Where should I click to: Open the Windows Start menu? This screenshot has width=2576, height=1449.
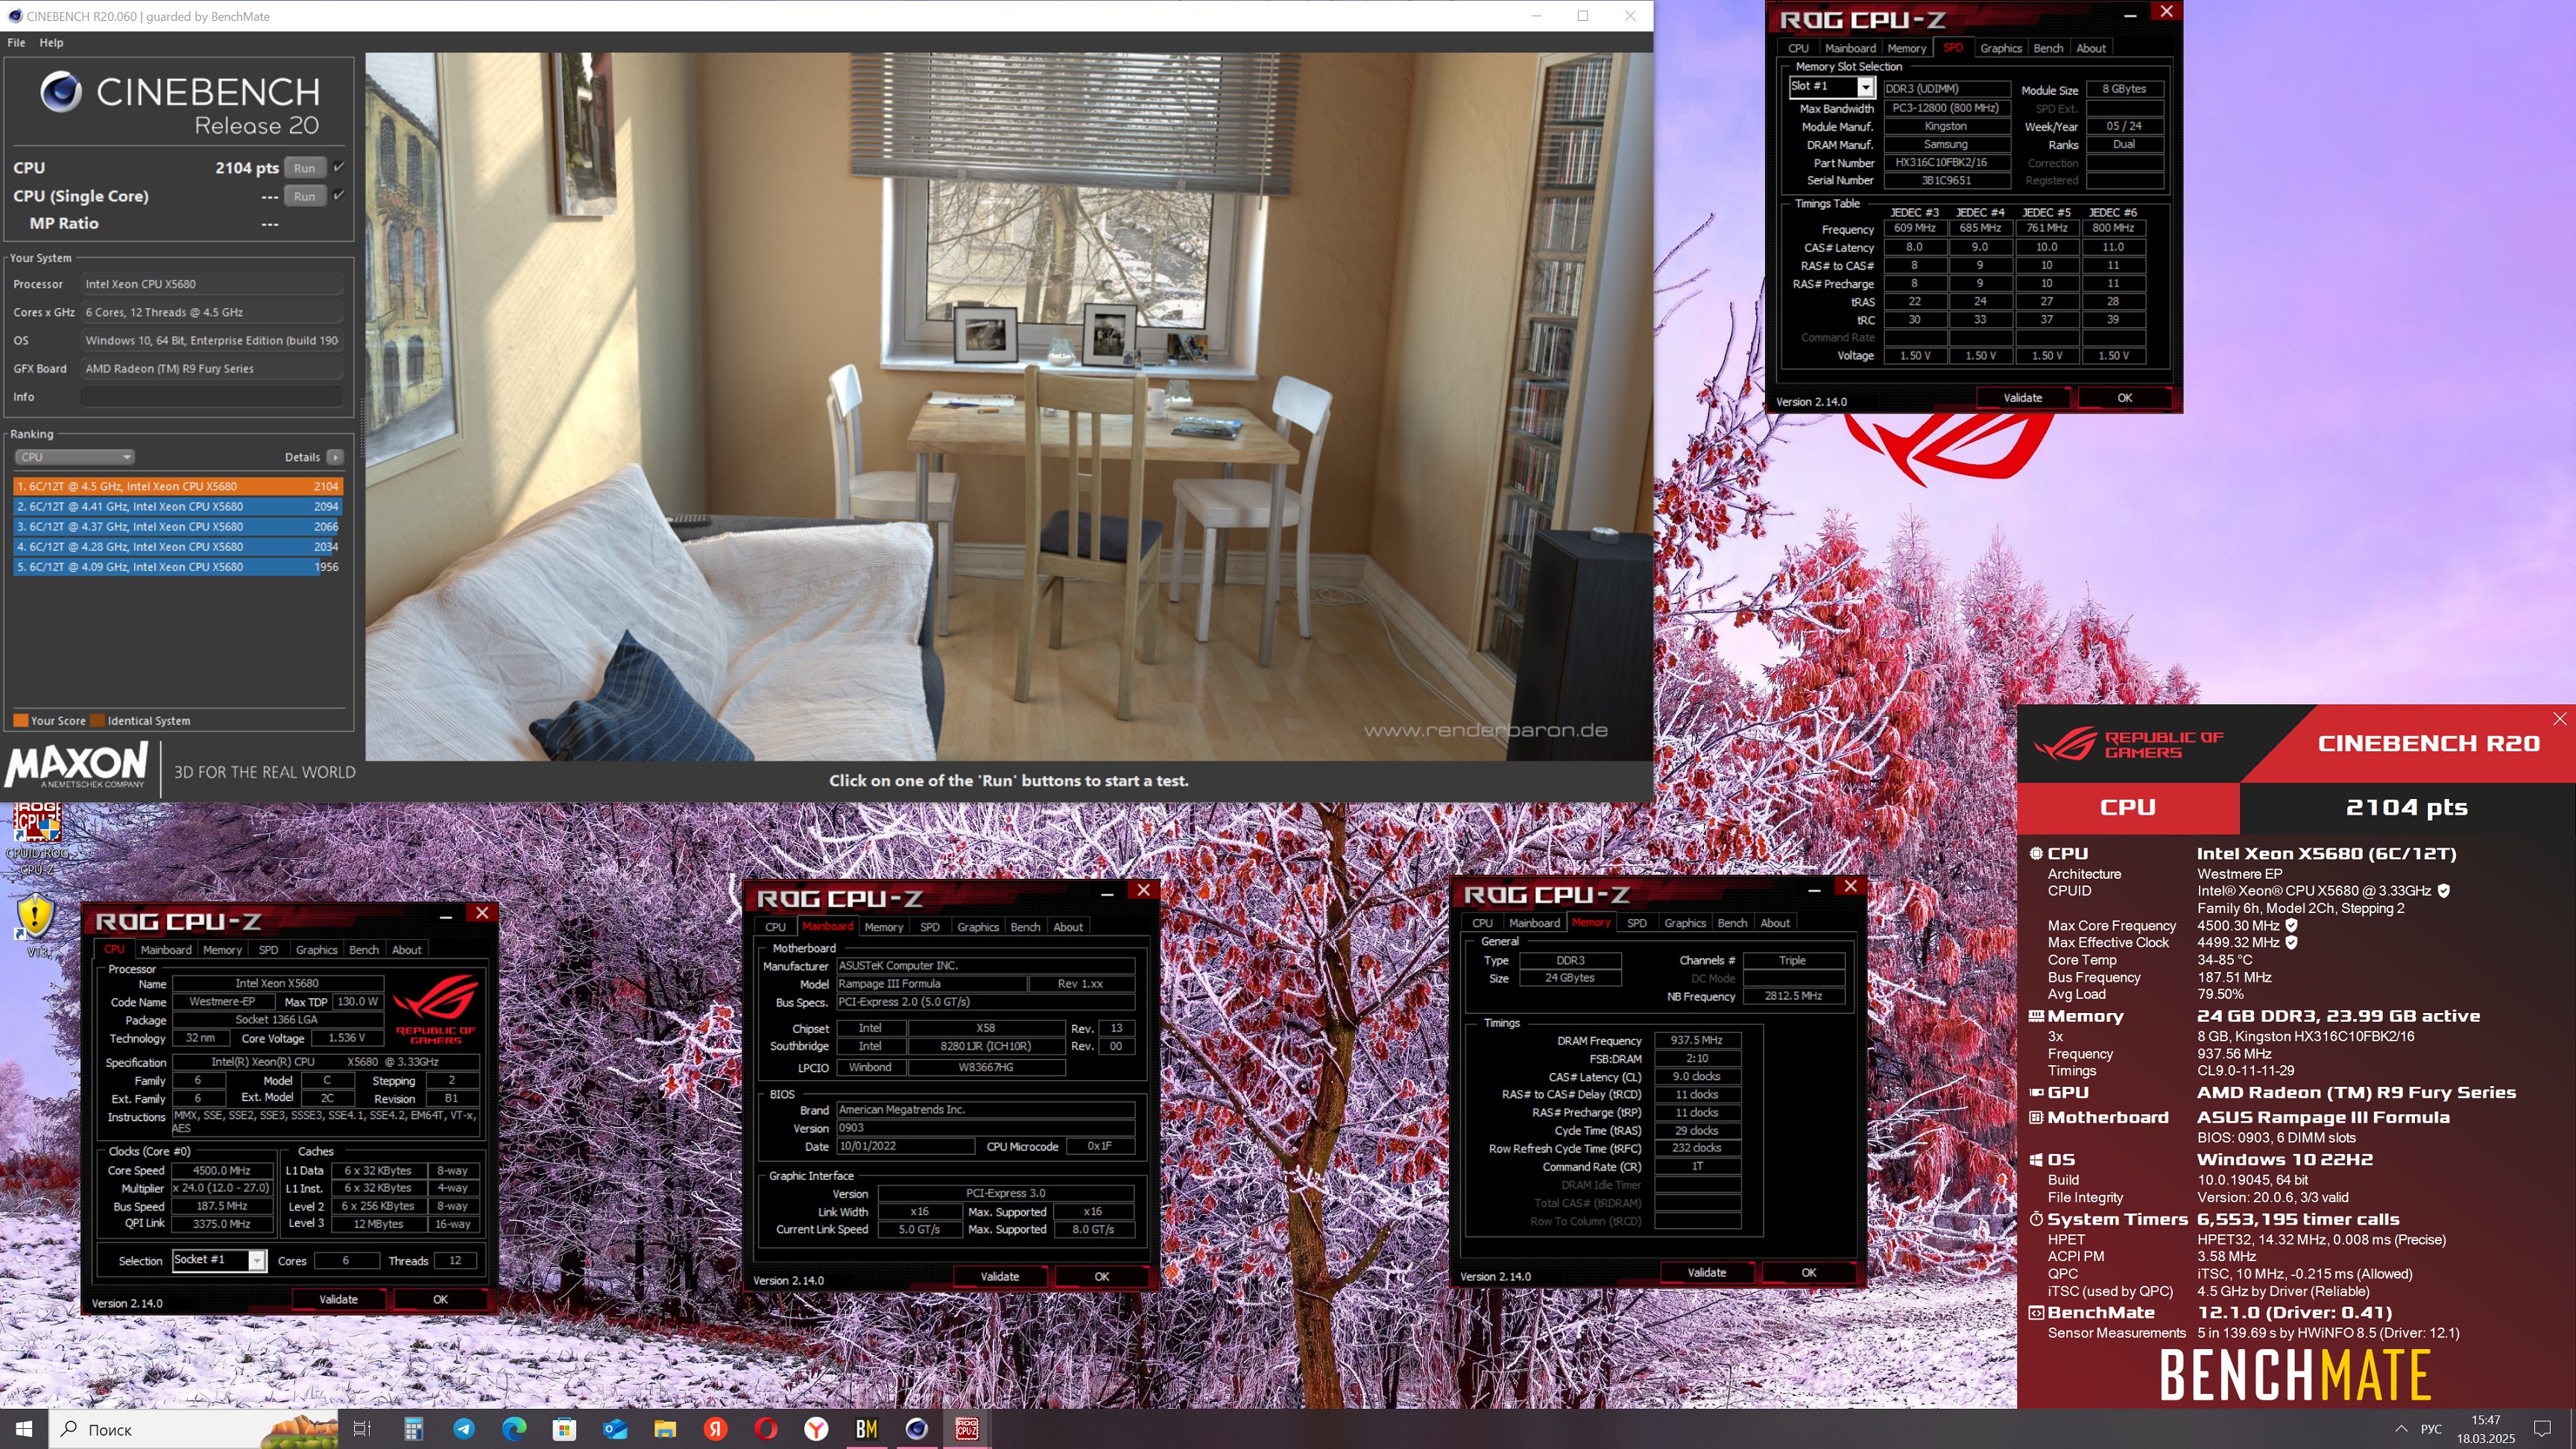24,1429
